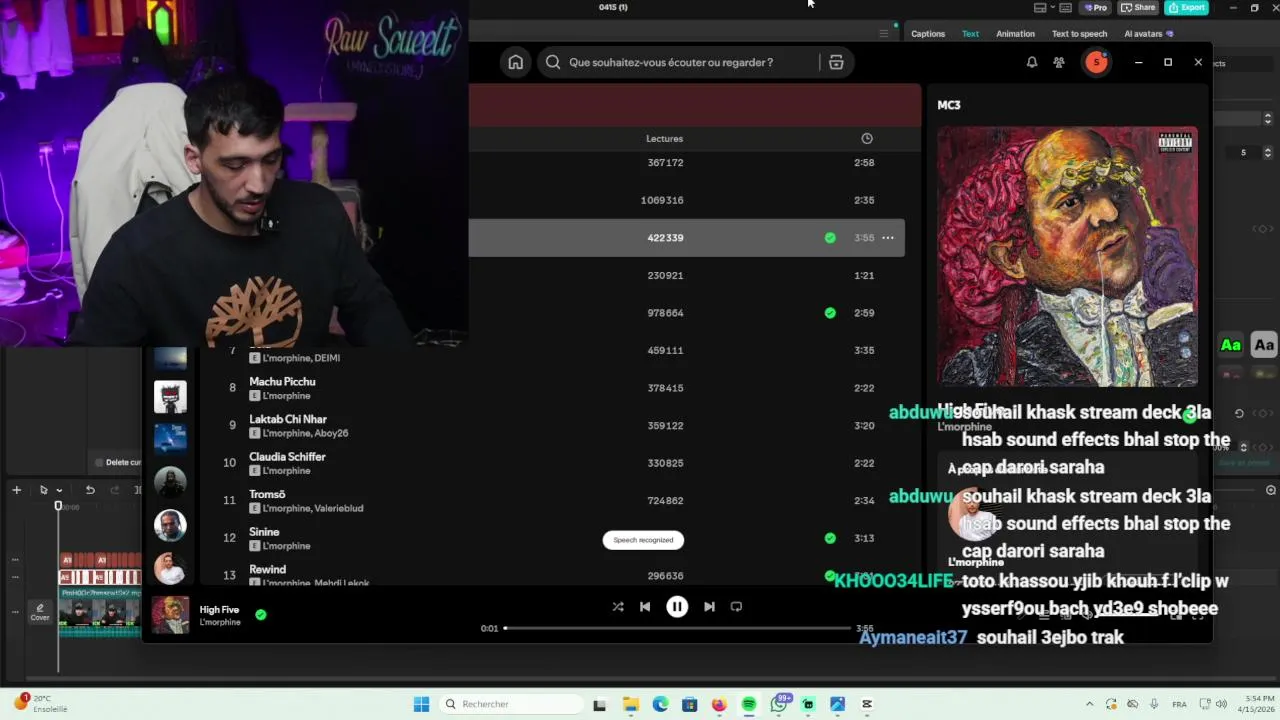
Task: Click the CapCut Export button
Action: coord(1187,7)
